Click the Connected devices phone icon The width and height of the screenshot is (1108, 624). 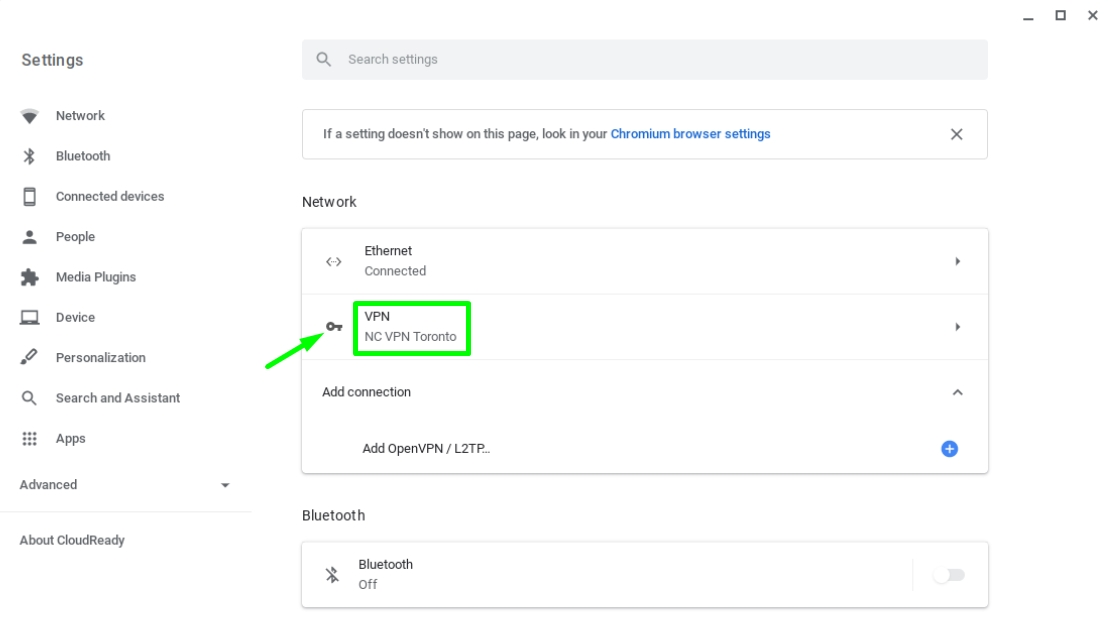tap(29, 196)
